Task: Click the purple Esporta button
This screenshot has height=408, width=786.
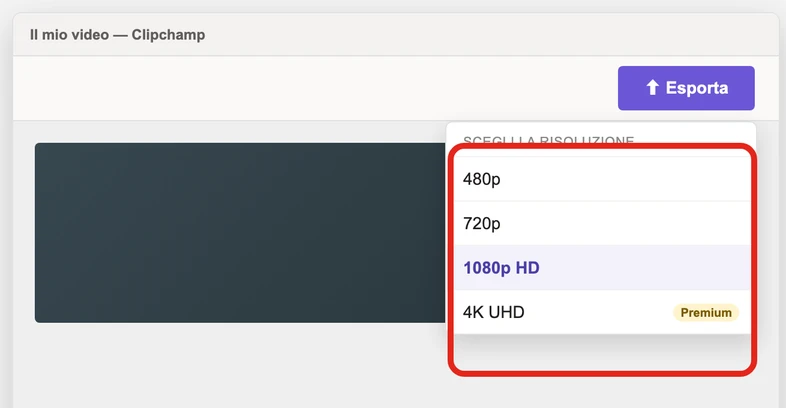Action: 686,88
